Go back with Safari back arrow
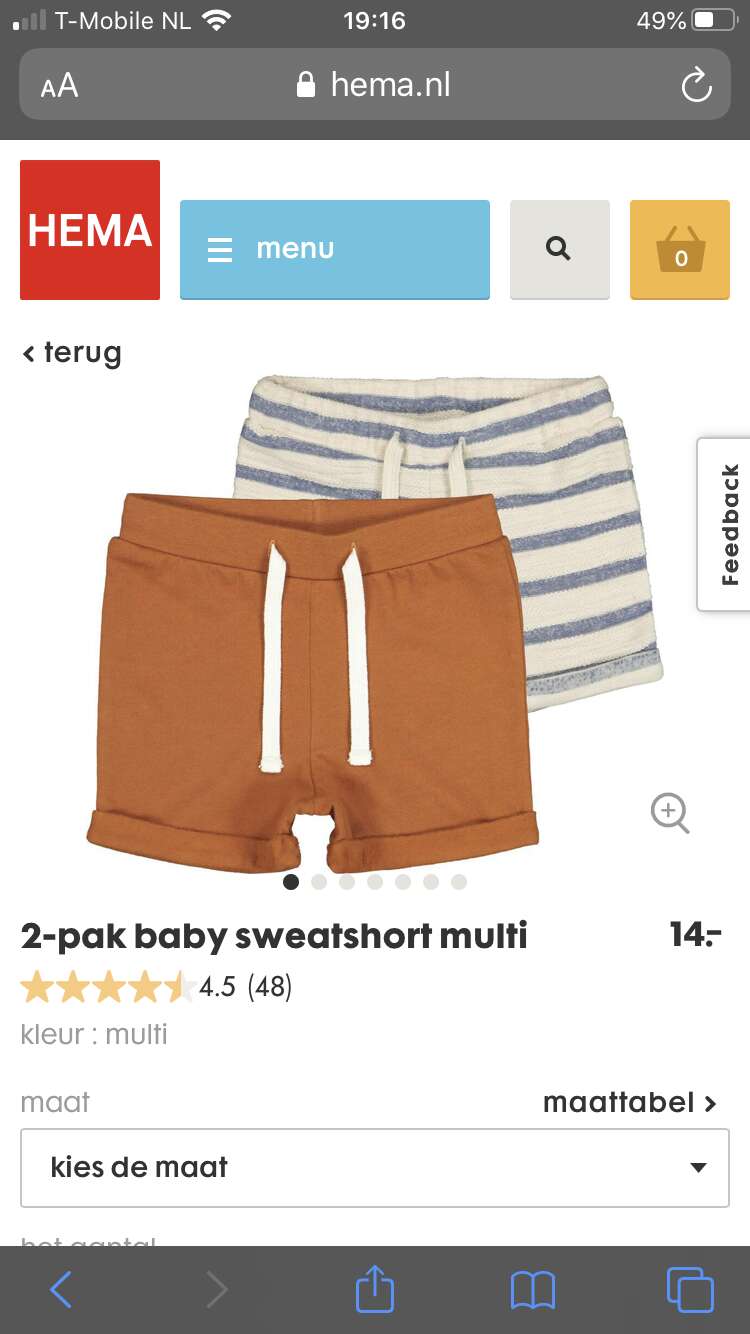This screenshot has height=1334, width=750. tap(61, 1290)
